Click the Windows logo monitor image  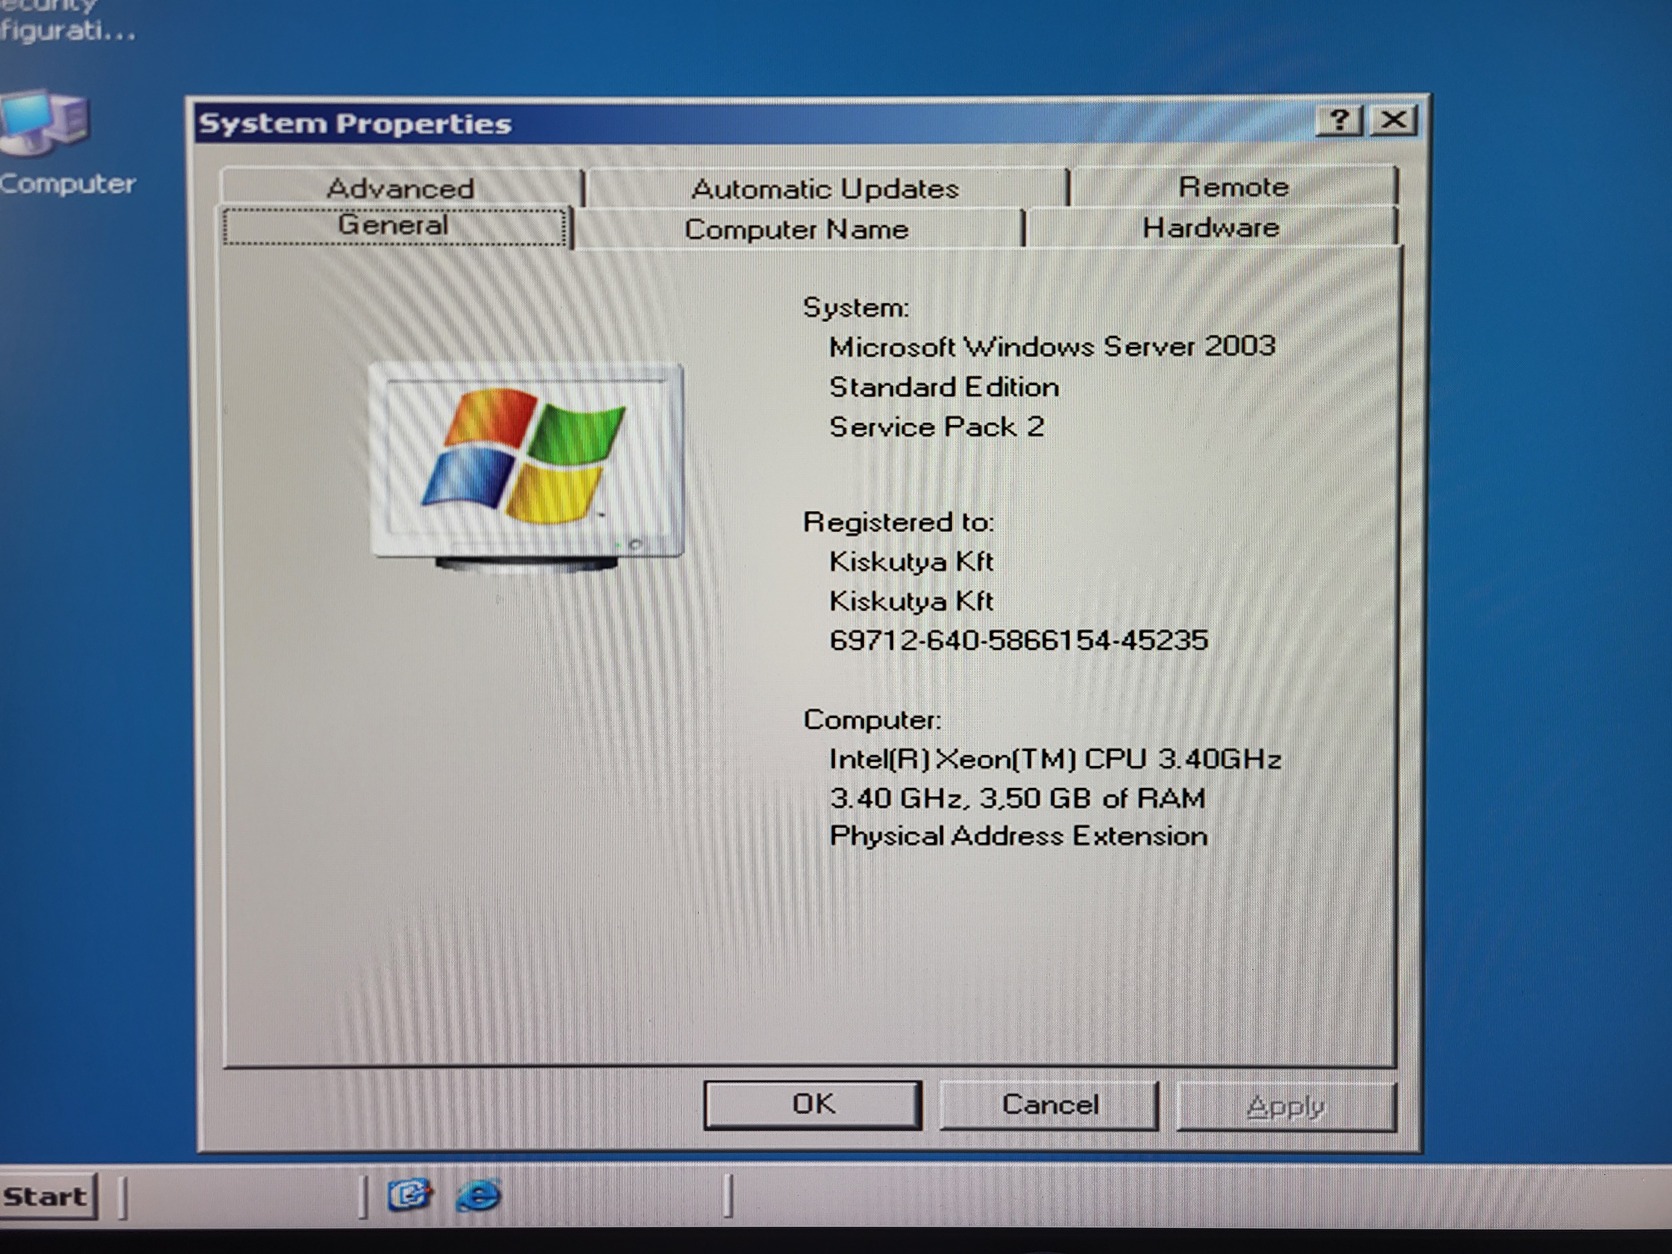[x=526, y=466]
